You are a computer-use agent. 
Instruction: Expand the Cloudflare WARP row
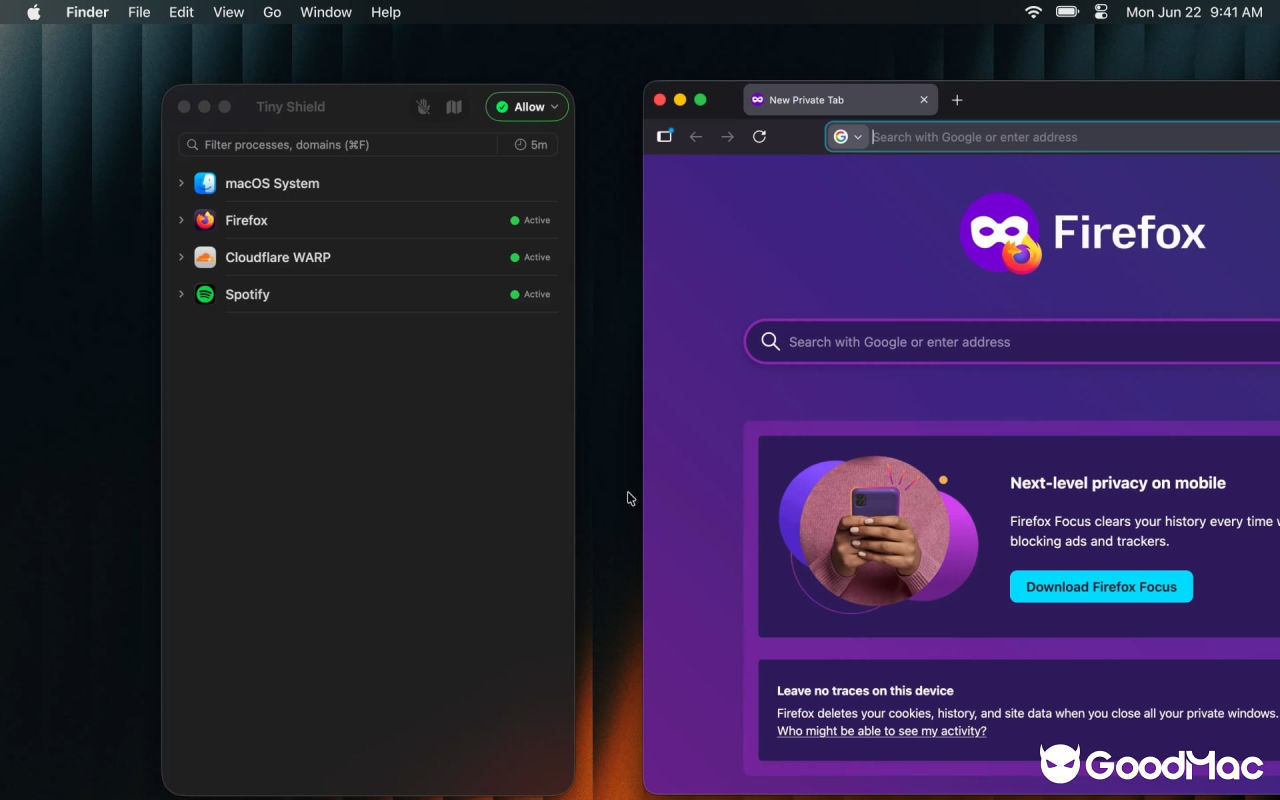tap(181, 257)
